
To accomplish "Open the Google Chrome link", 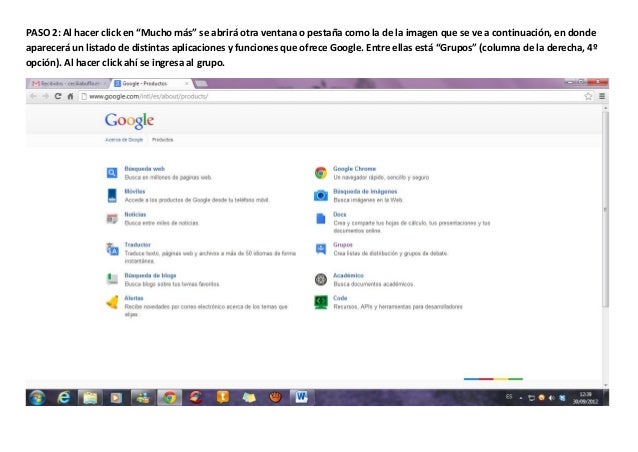I will (x=354, y=168).
